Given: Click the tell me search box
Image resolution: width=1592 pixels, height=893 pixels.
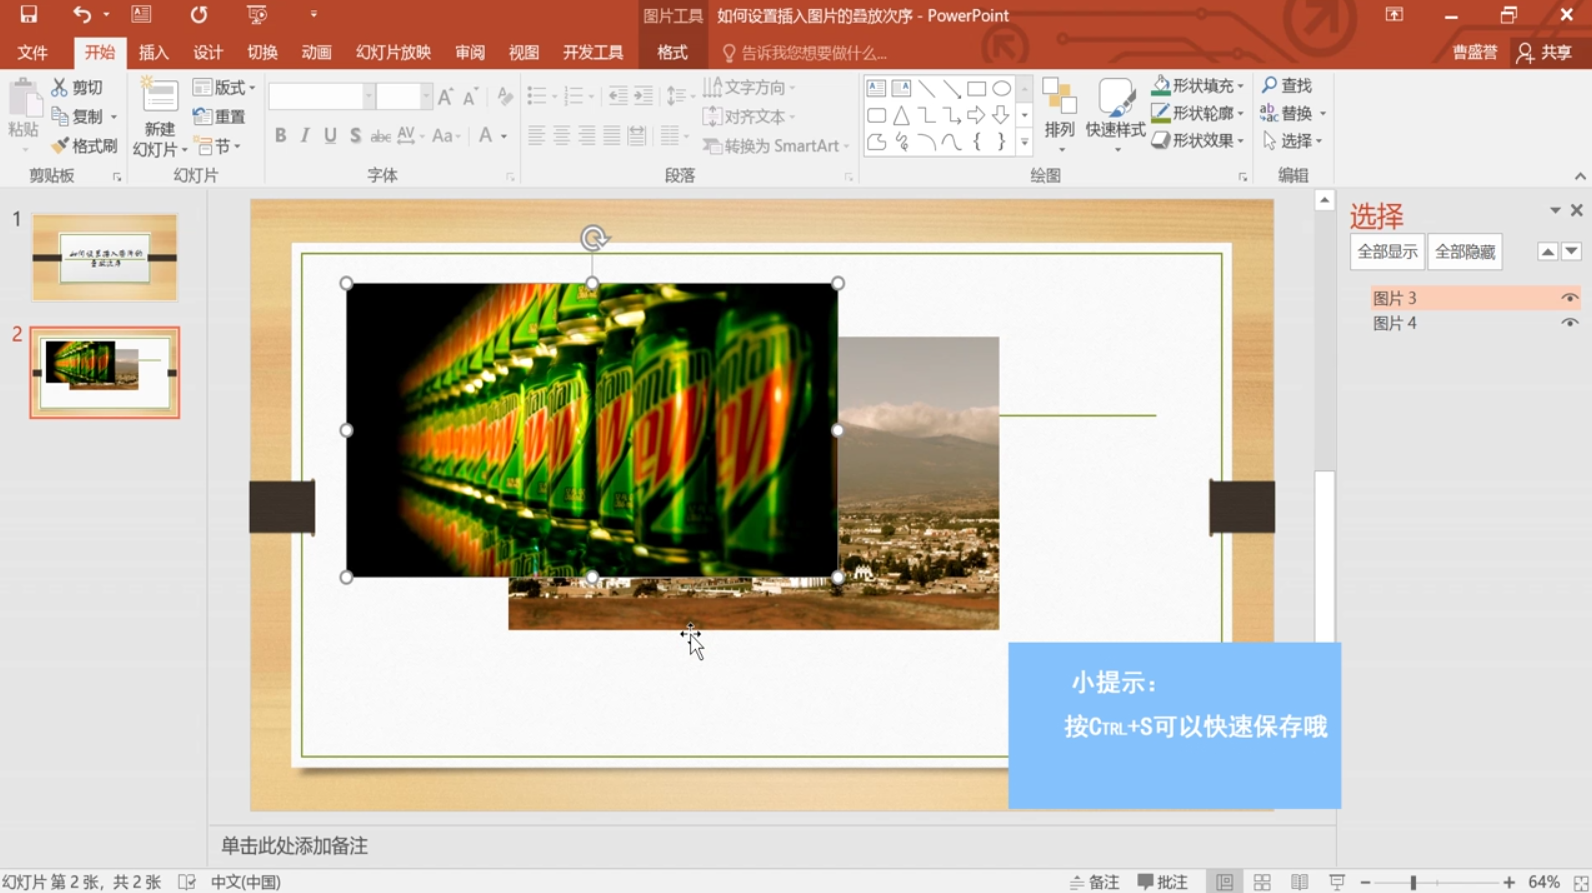Looking at the screenshot, I should [805, 53].
